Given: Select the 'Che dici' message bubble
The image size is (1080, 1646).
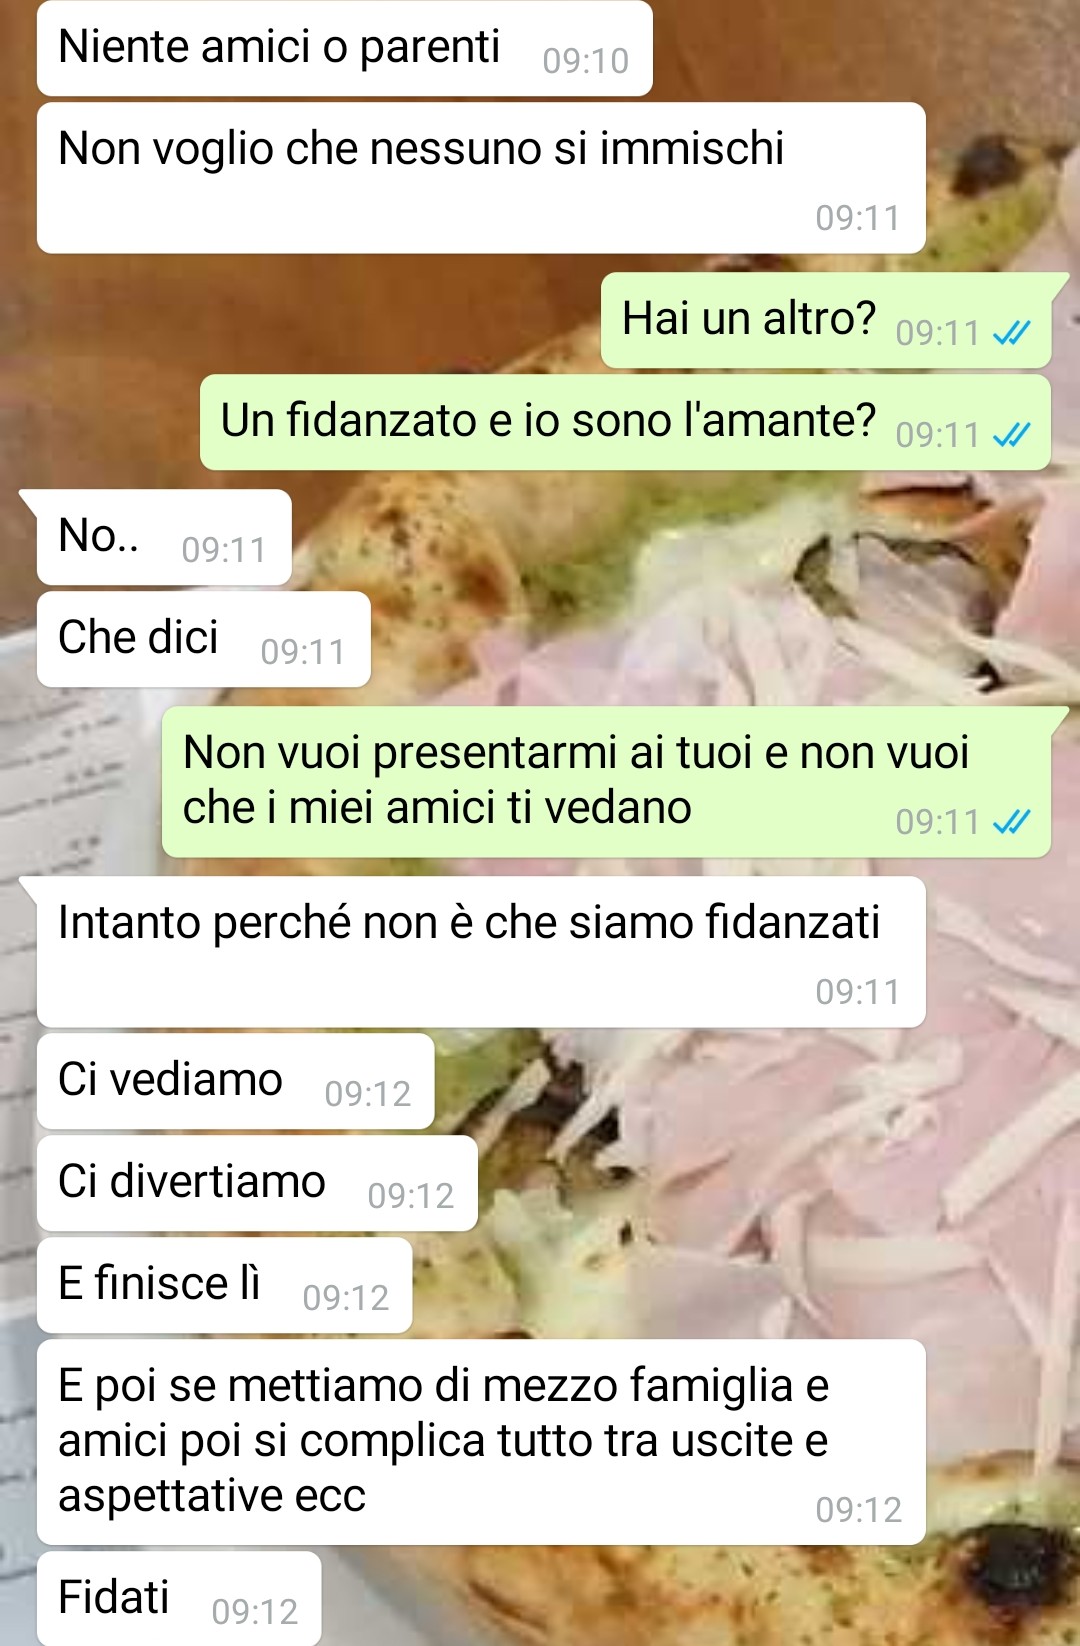Looking at the screenshot, I should point(204,639).
